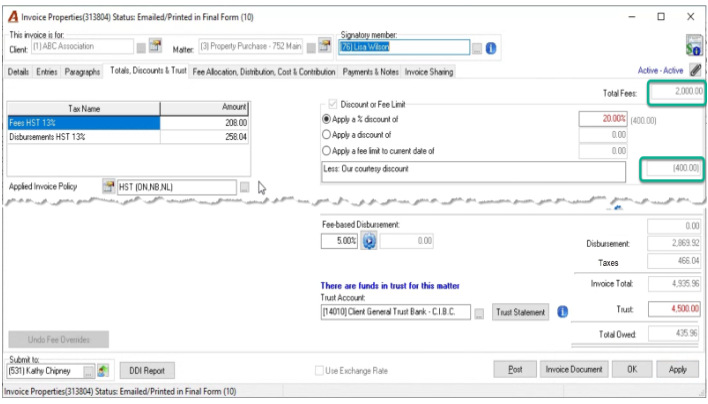Toggle the Discount or Fee Limit checkbox
Screen dimensions: 708x404
click(333, 104)
